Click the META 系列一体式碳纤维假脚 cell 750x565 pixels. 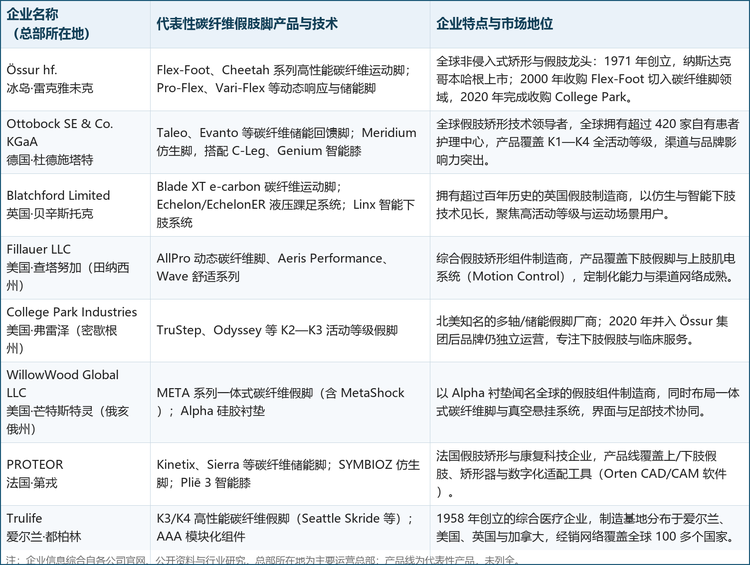click(290, 402)
